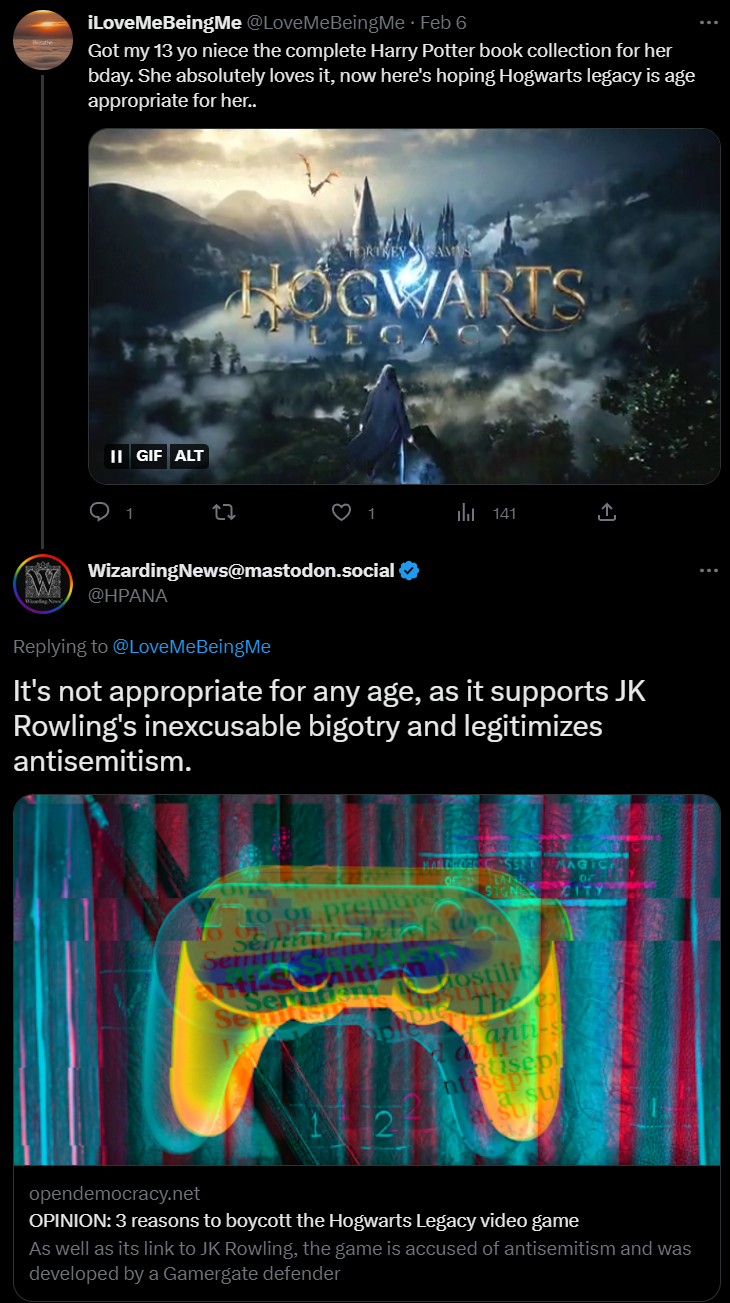Click the reply icon under first tweet

[x=99, y=512]
